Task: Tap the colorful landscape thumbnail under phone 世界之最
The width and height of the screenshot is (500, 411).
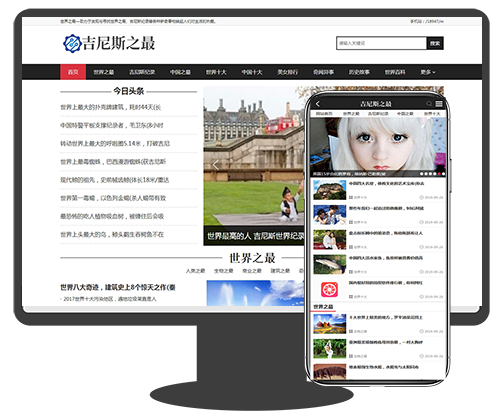Action: tap(330, 324)
